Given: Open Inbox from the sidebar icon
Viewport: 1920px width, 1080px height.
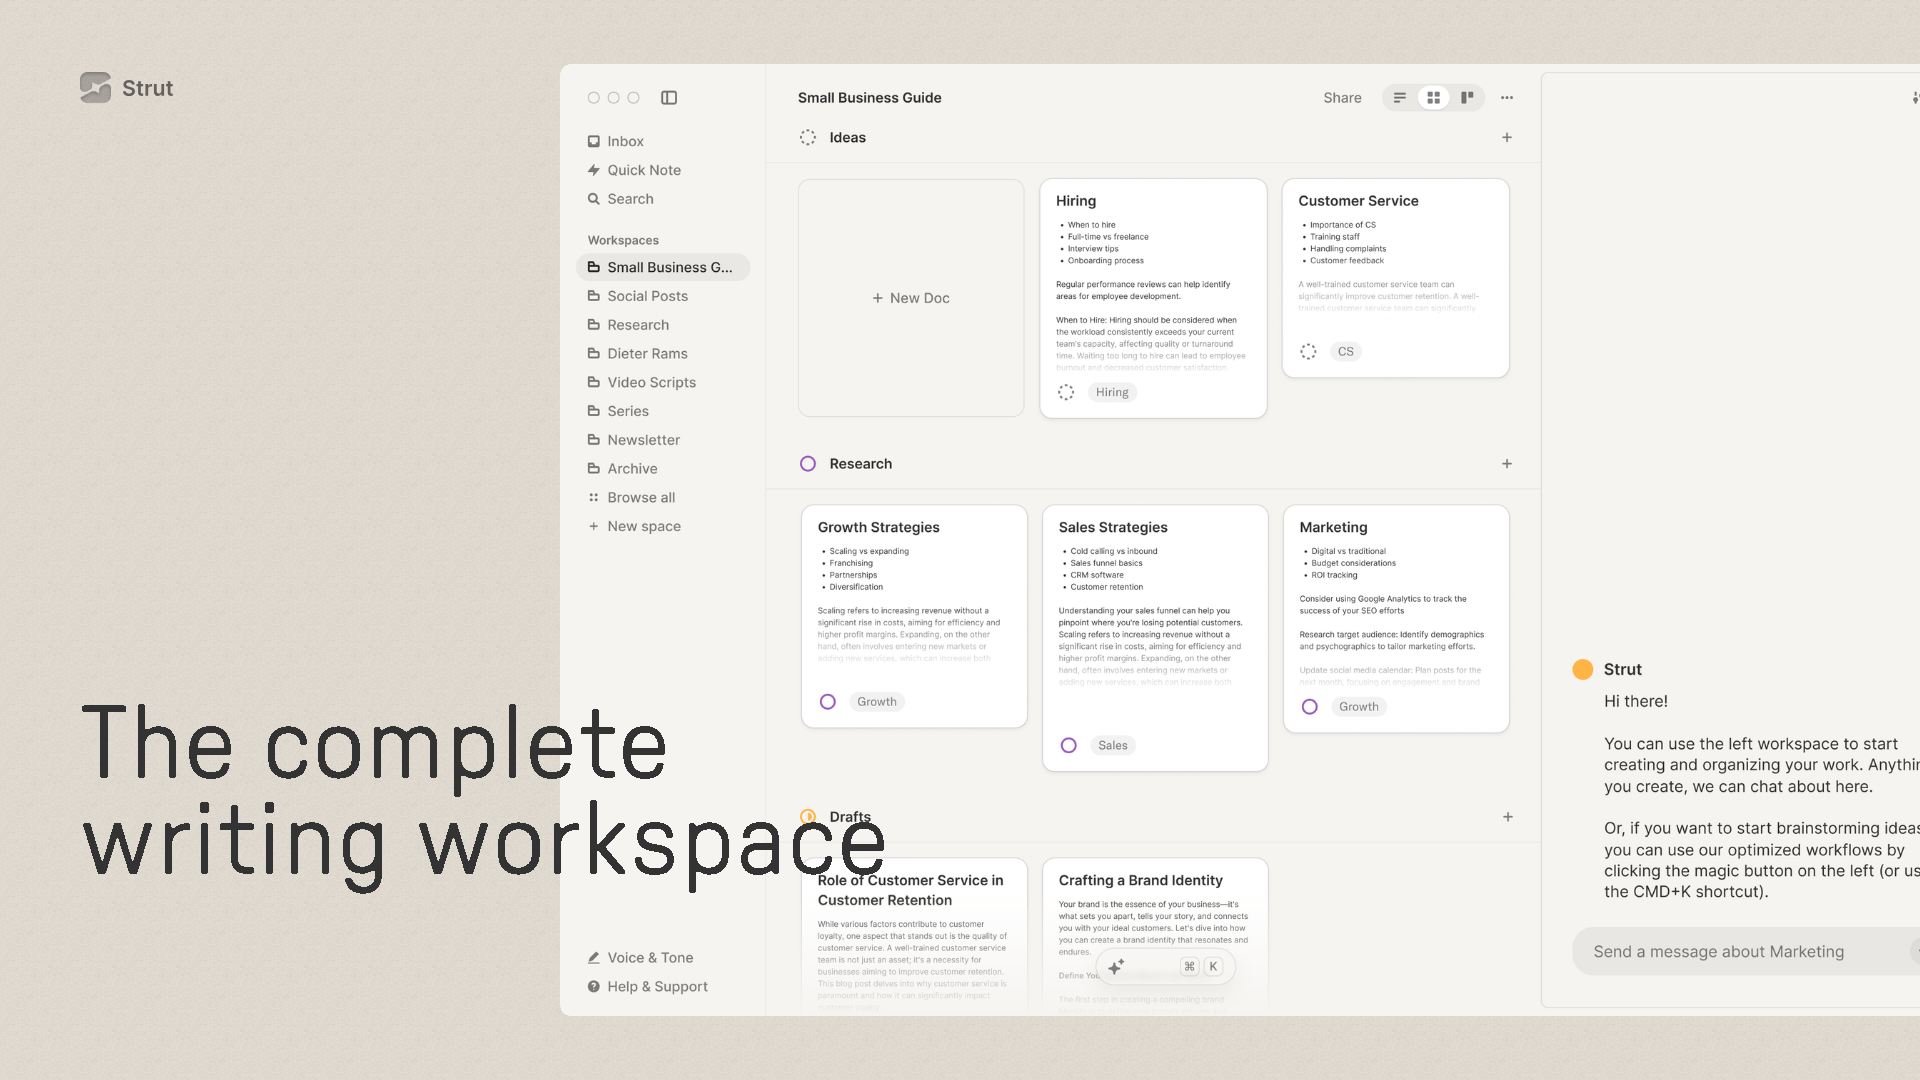Looking at the screenshot, I should coord(594,141).
